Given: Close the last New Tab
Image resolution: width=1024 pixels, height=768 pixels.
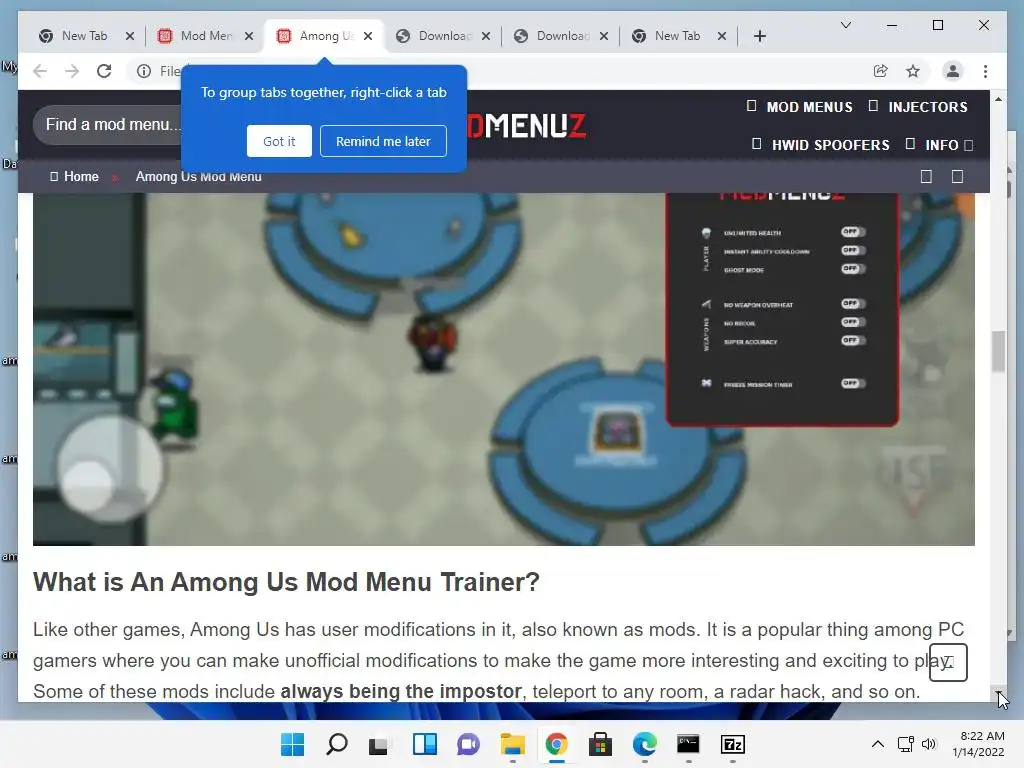Looking at the screenshot, I should click(x=722, y=36).
